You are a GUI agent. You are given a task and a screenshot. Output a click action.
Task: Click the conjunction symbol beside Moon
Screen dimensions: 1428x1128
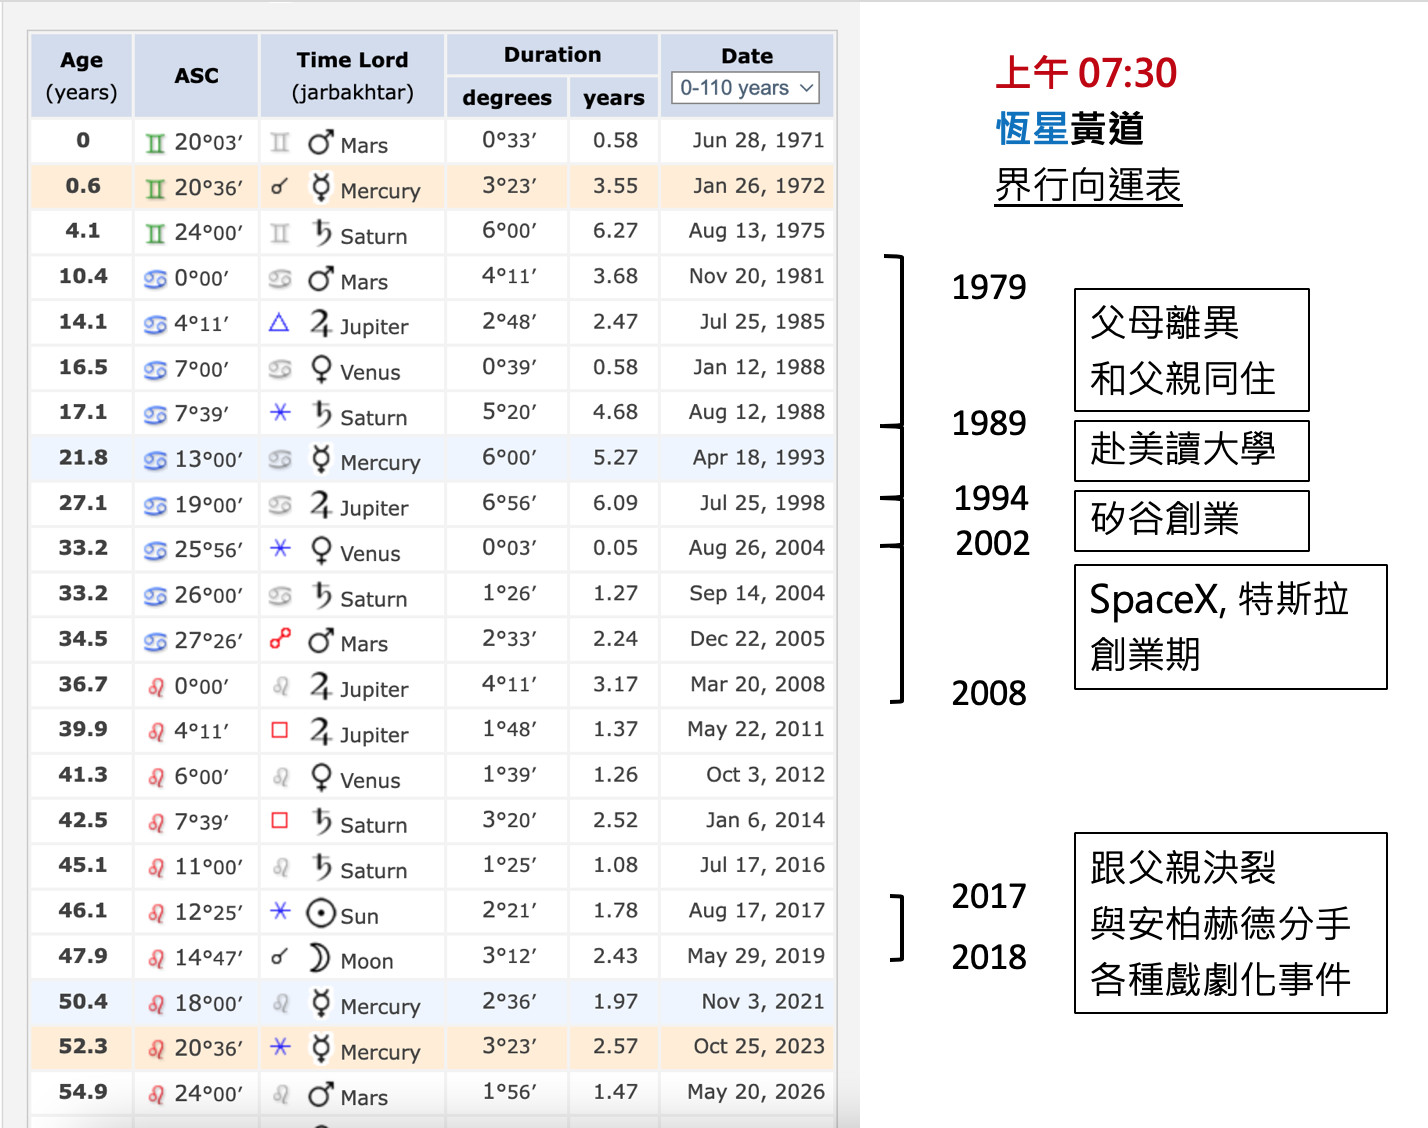tap(280, 957)
